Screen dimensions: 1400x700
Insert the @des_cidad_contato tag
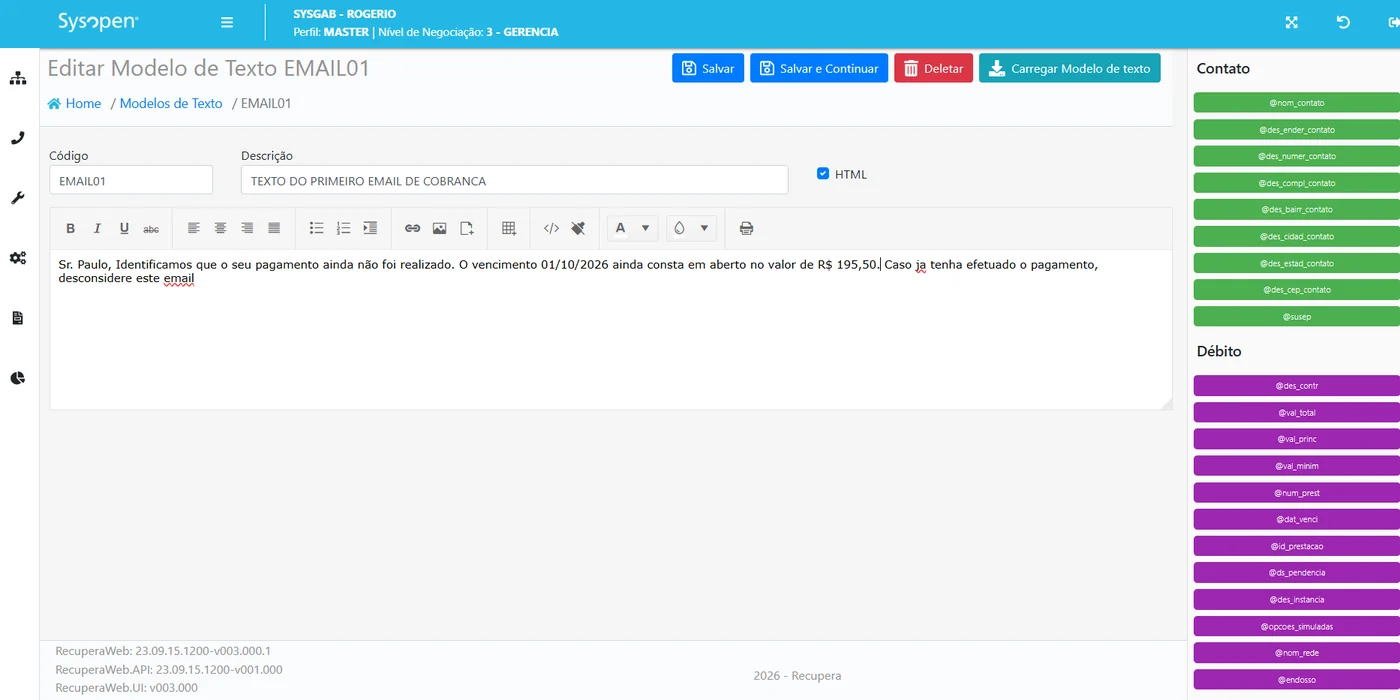[x=1296, y=236]
